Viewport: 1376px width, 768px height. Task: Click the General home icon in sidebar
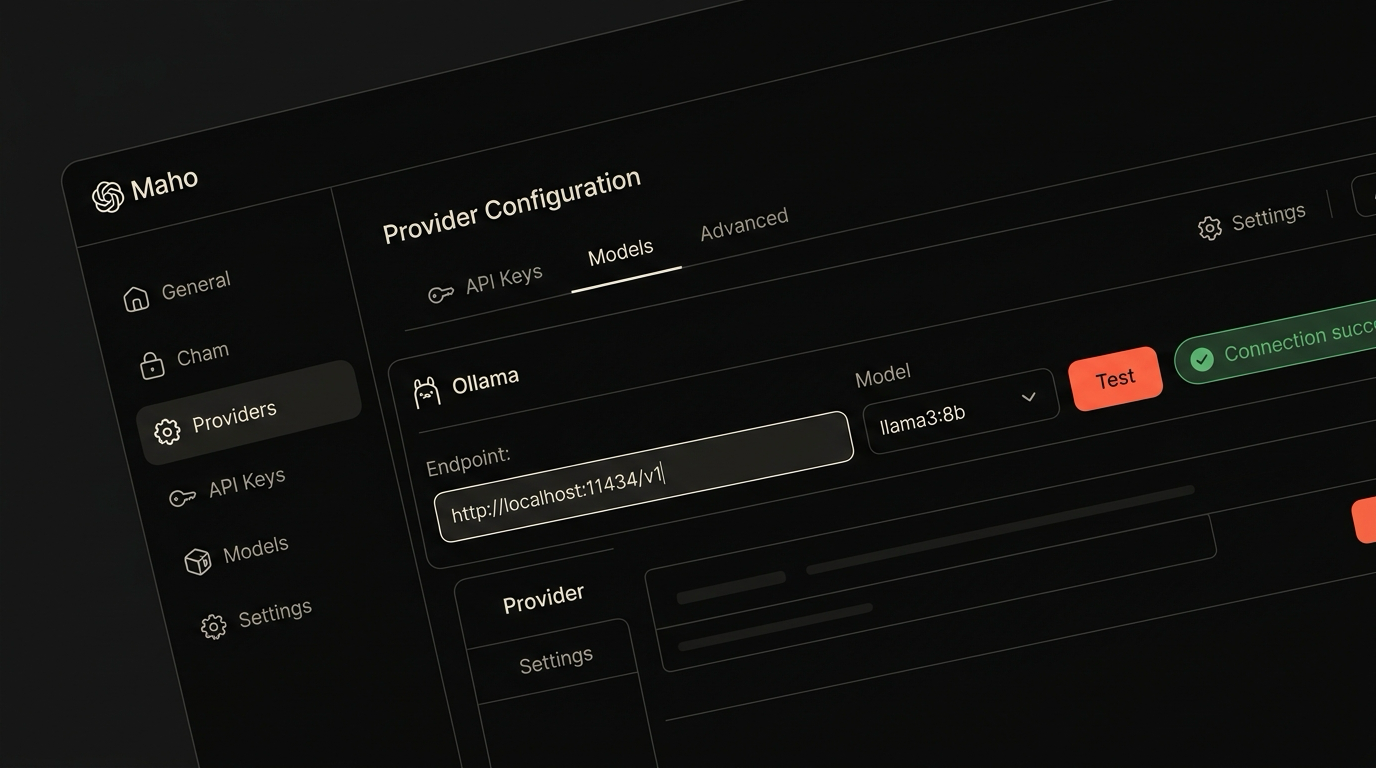point(136,298)
